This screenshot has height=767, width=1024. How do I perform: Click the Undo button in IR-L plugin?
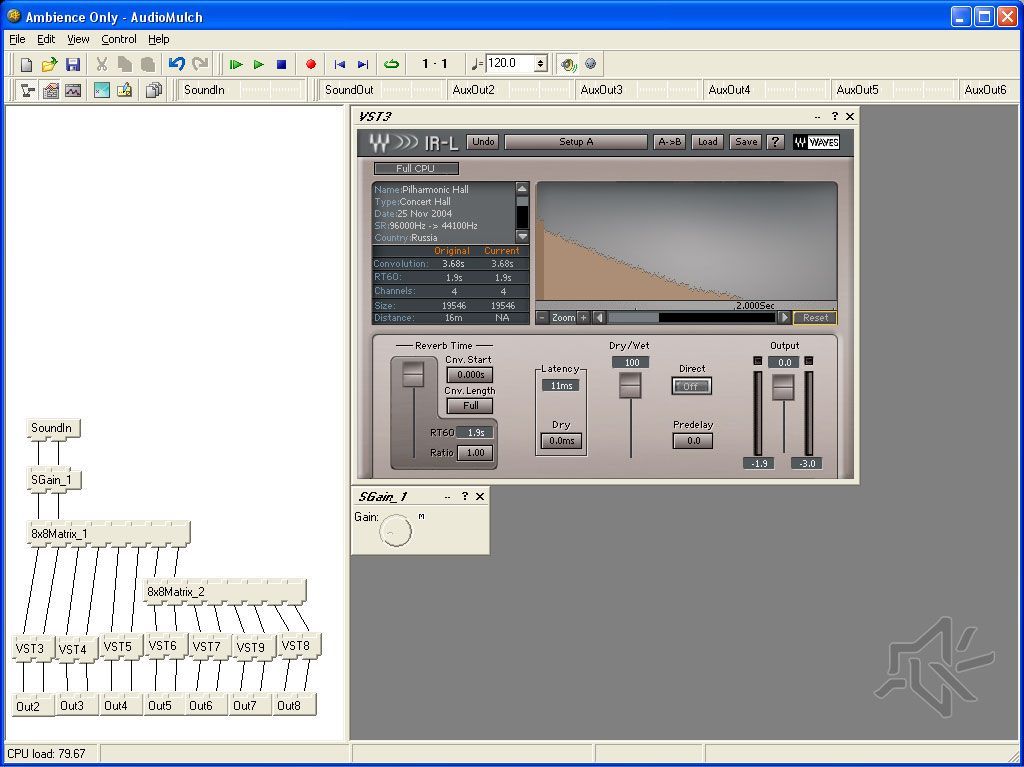483,142
